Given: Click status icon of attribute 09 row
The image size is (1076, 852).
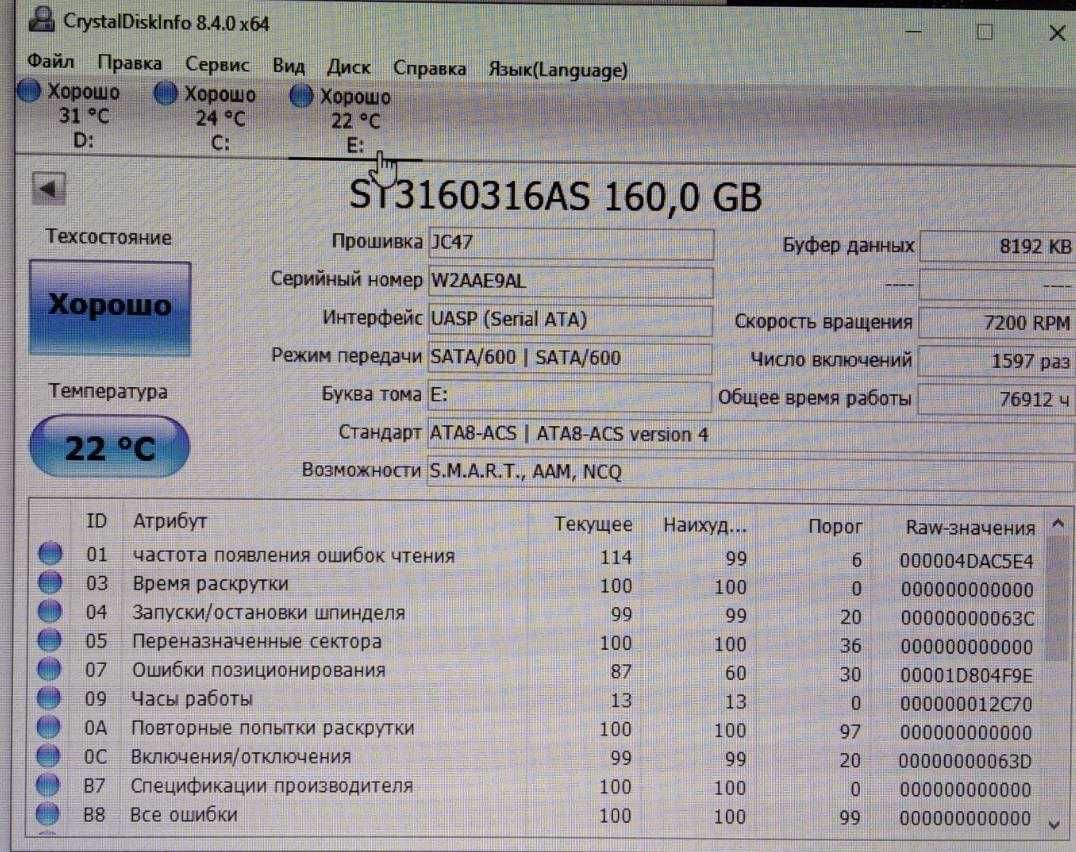Looking at the screenshot, I should point(49,697).
